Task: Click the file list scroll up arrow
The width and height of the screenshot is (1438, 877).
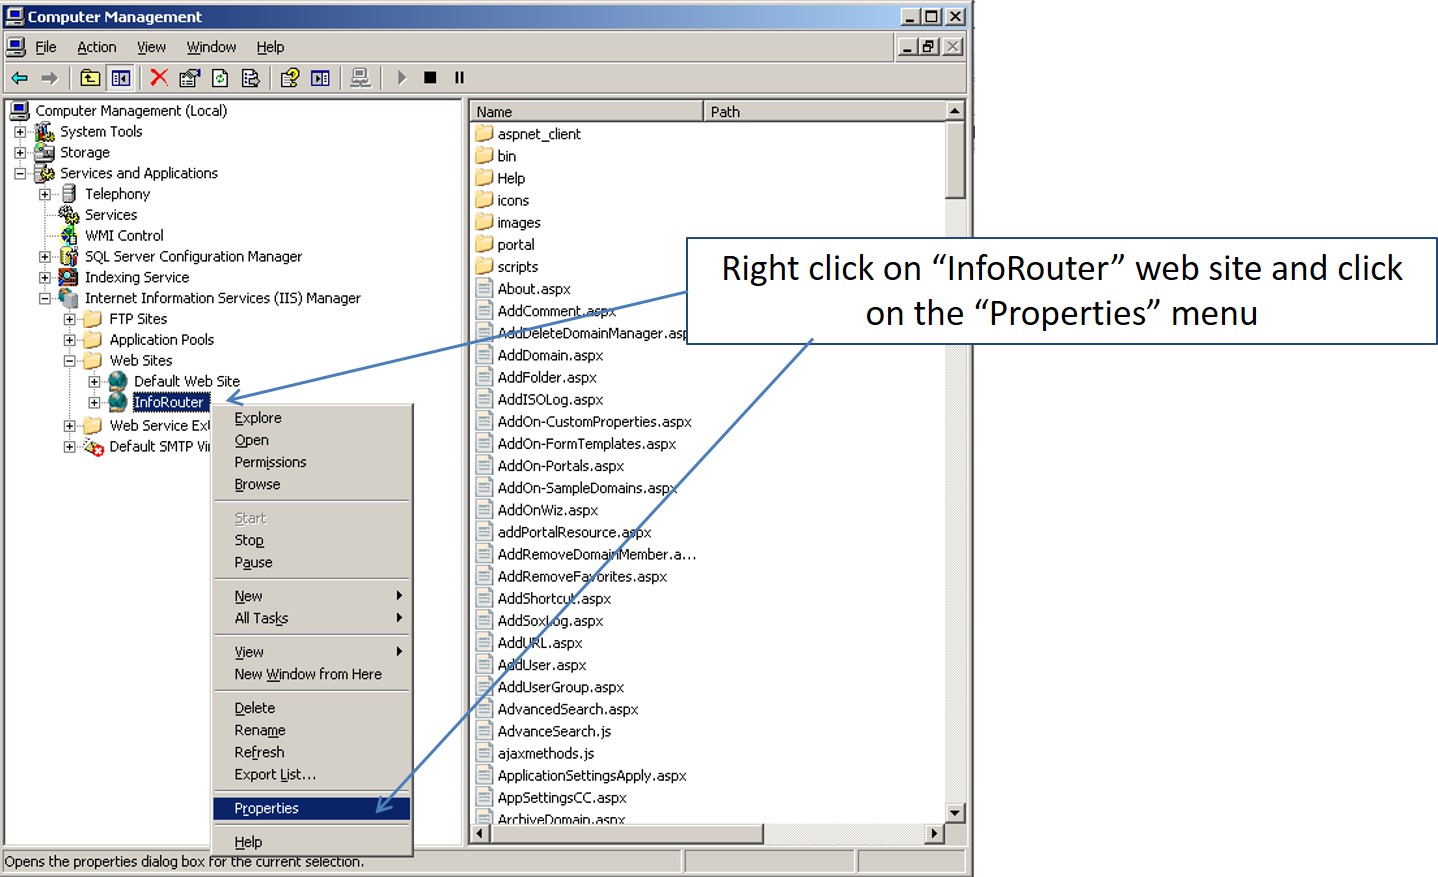Action: pyautogui.click(x=955, y=111)
